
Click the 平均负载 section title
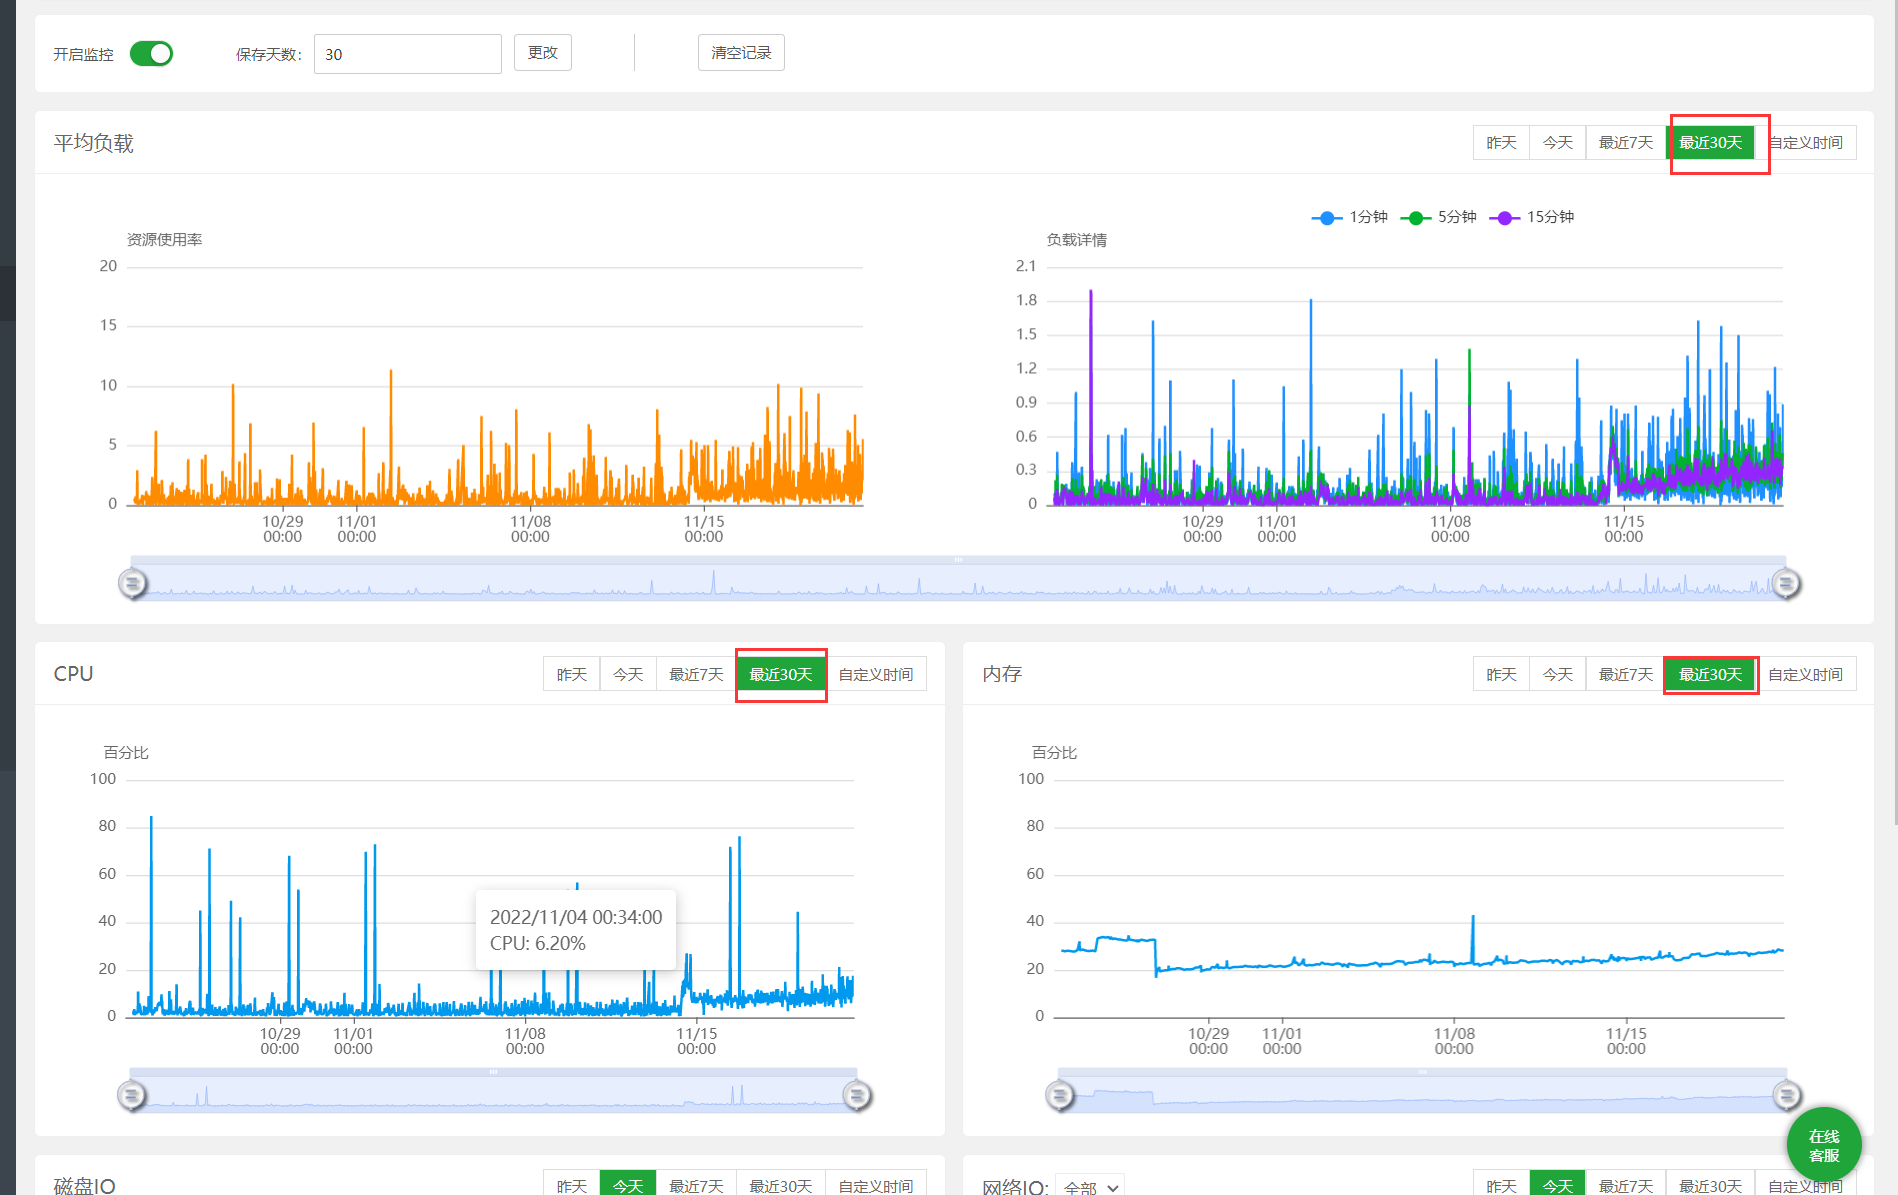94,143
